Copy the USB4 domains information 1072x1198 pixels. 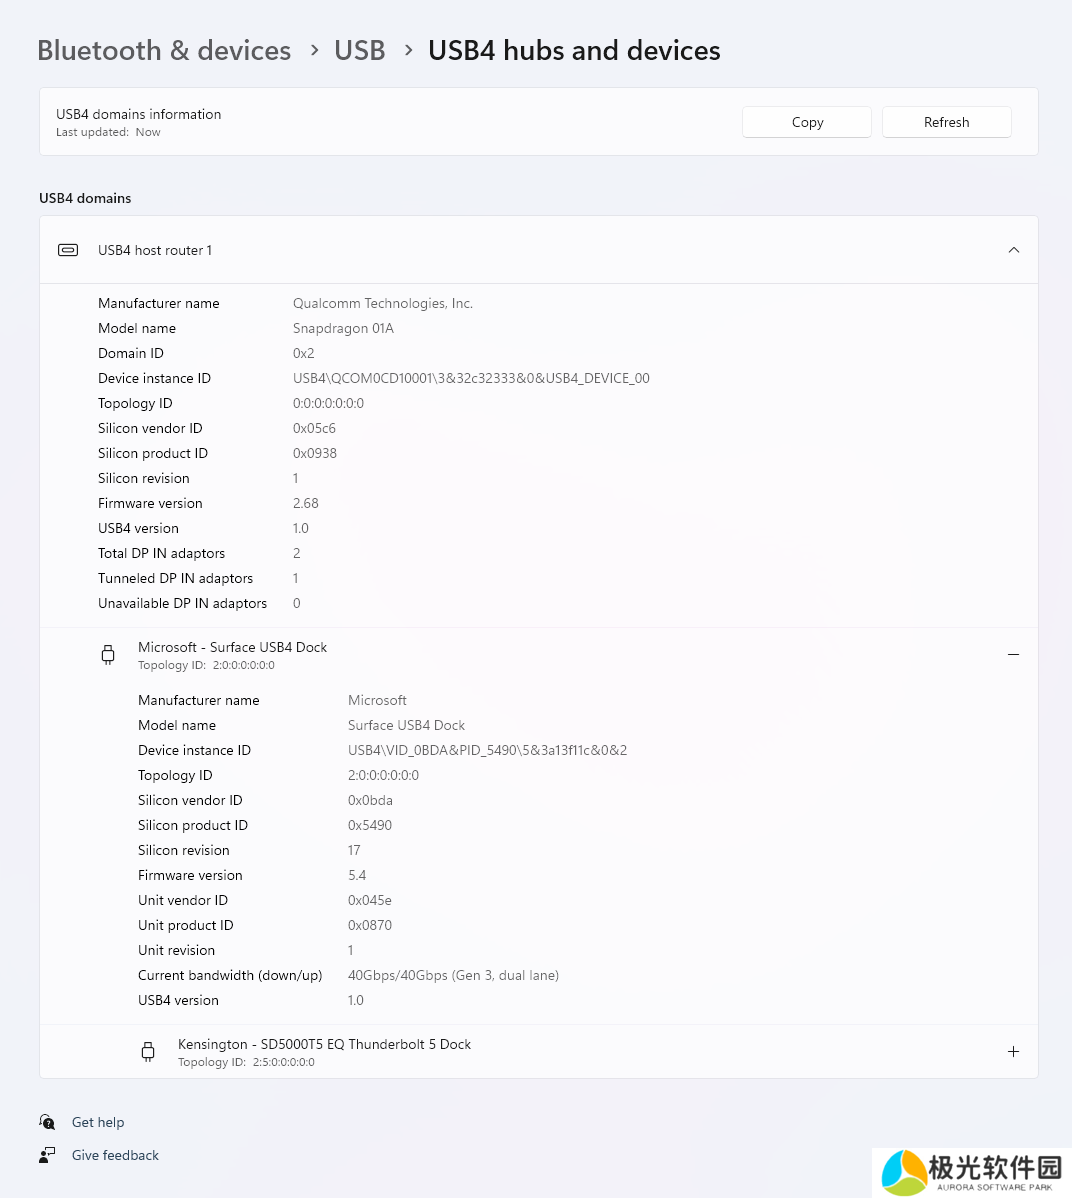click(807, 122)
